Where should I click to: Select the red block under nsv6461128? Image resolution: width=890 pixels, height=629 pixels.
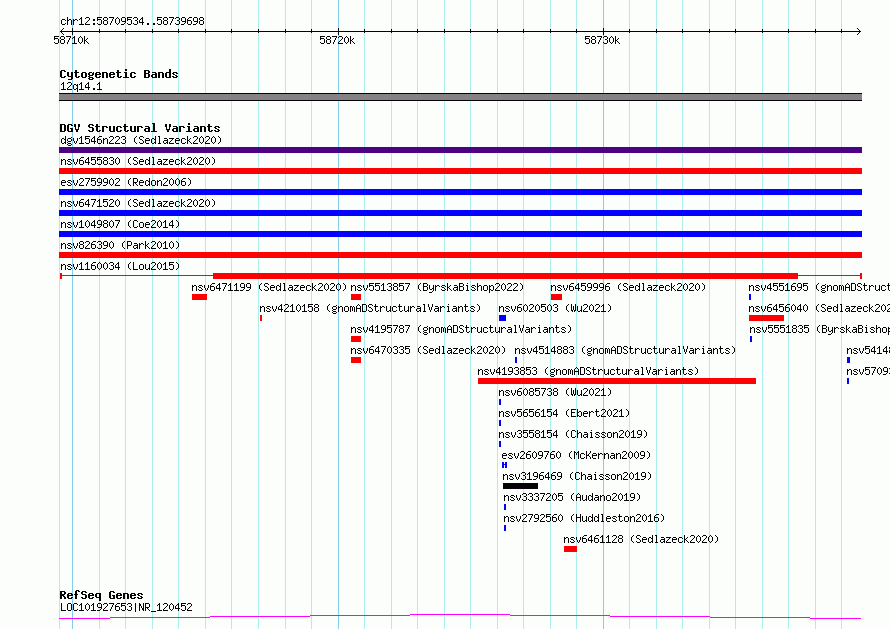[x=570, y=549]
